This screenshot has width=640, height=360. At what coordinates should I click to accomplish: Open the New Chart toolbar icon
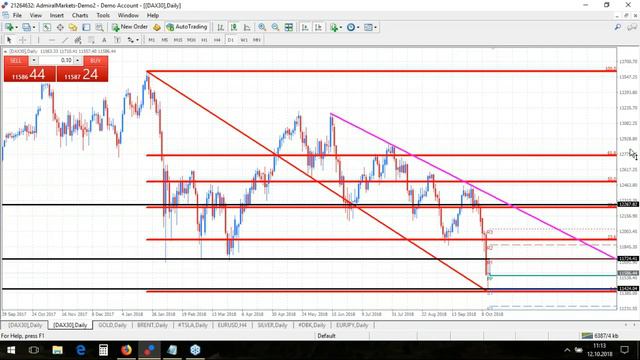click(9, 27)
